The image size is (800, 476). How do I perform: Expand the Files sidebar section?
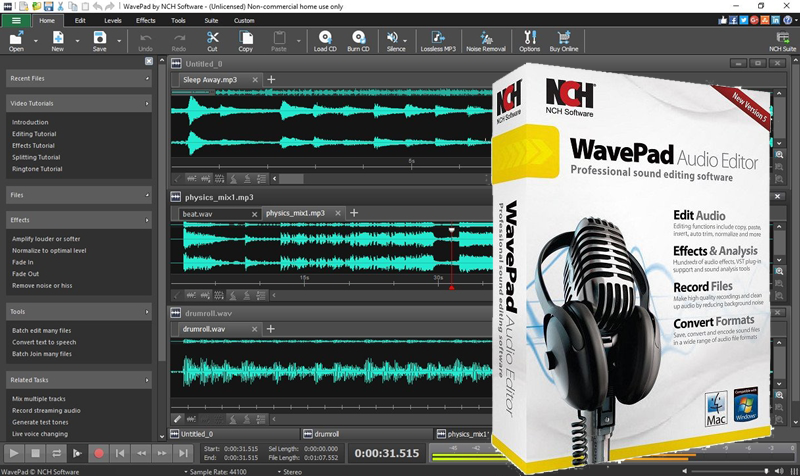79,195
